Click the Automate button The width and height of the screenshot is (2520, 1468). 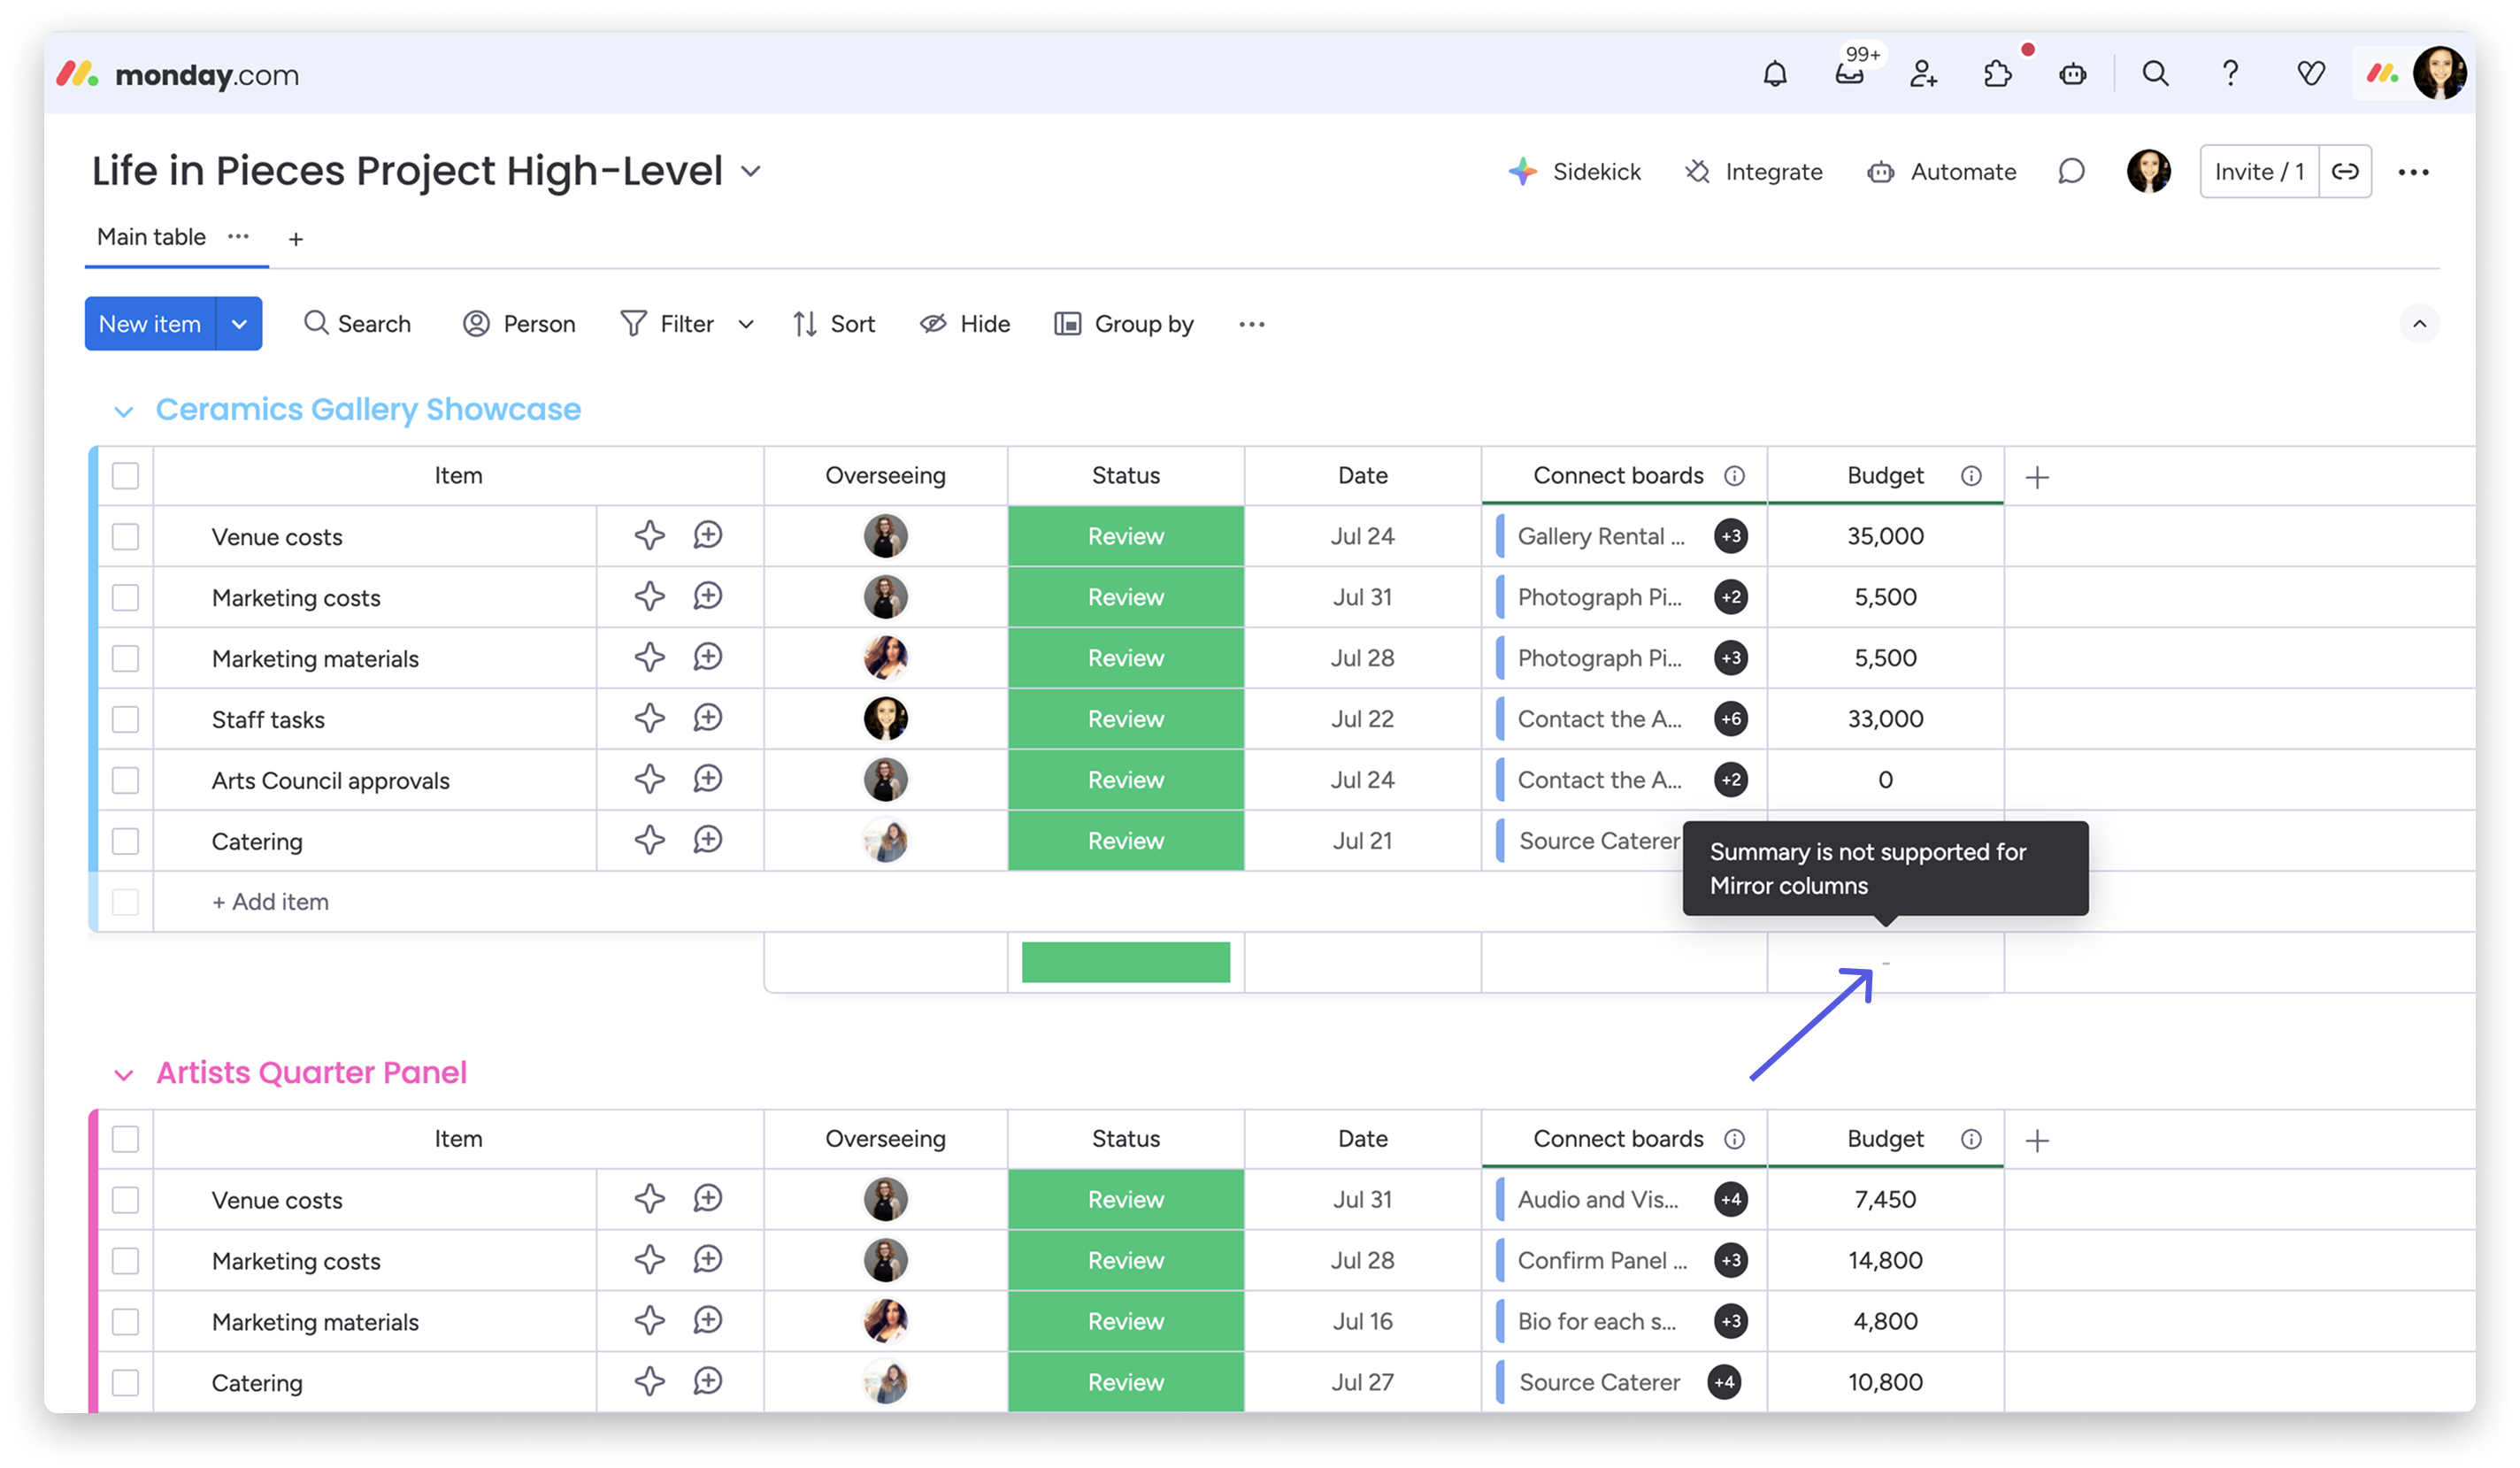pyautogui.click(x=1942, y=172)
